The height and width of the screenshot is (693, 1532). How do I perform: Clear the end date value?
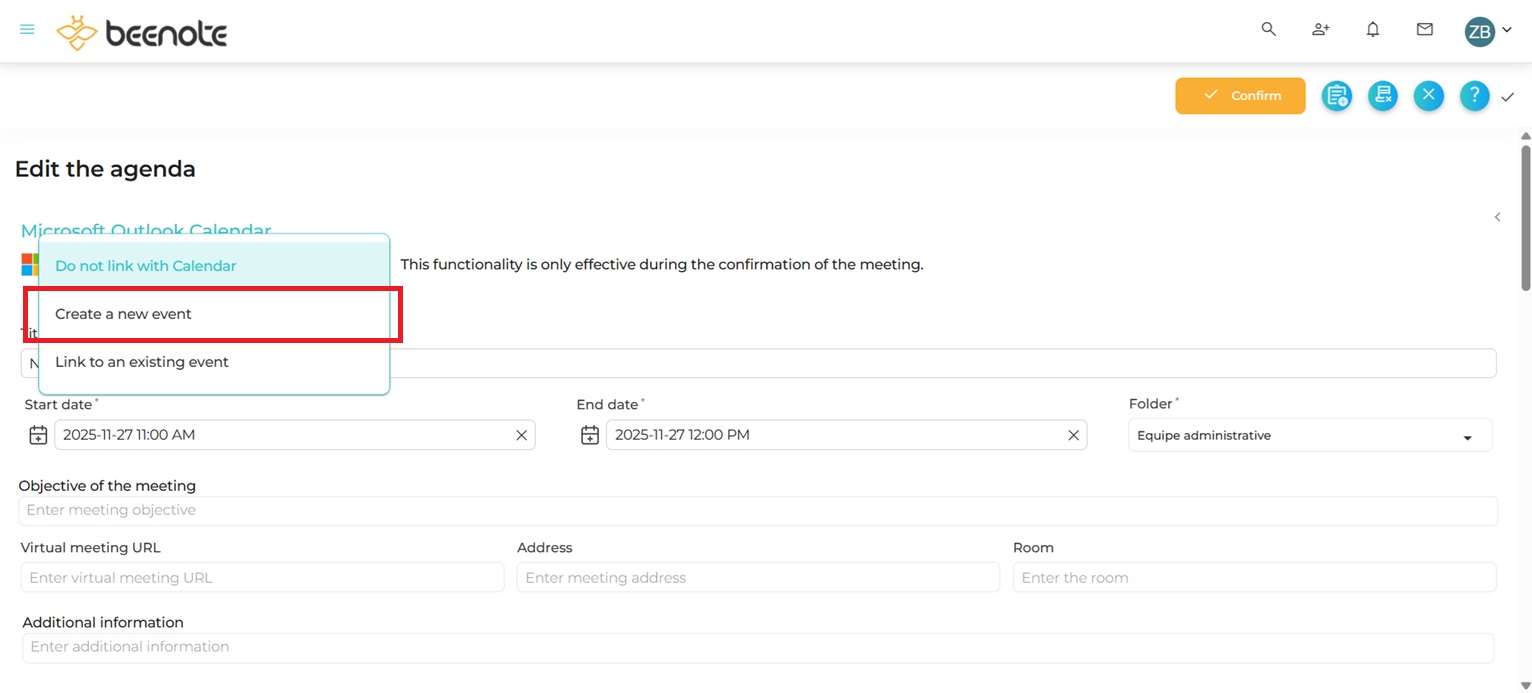tap(1073, 435)
